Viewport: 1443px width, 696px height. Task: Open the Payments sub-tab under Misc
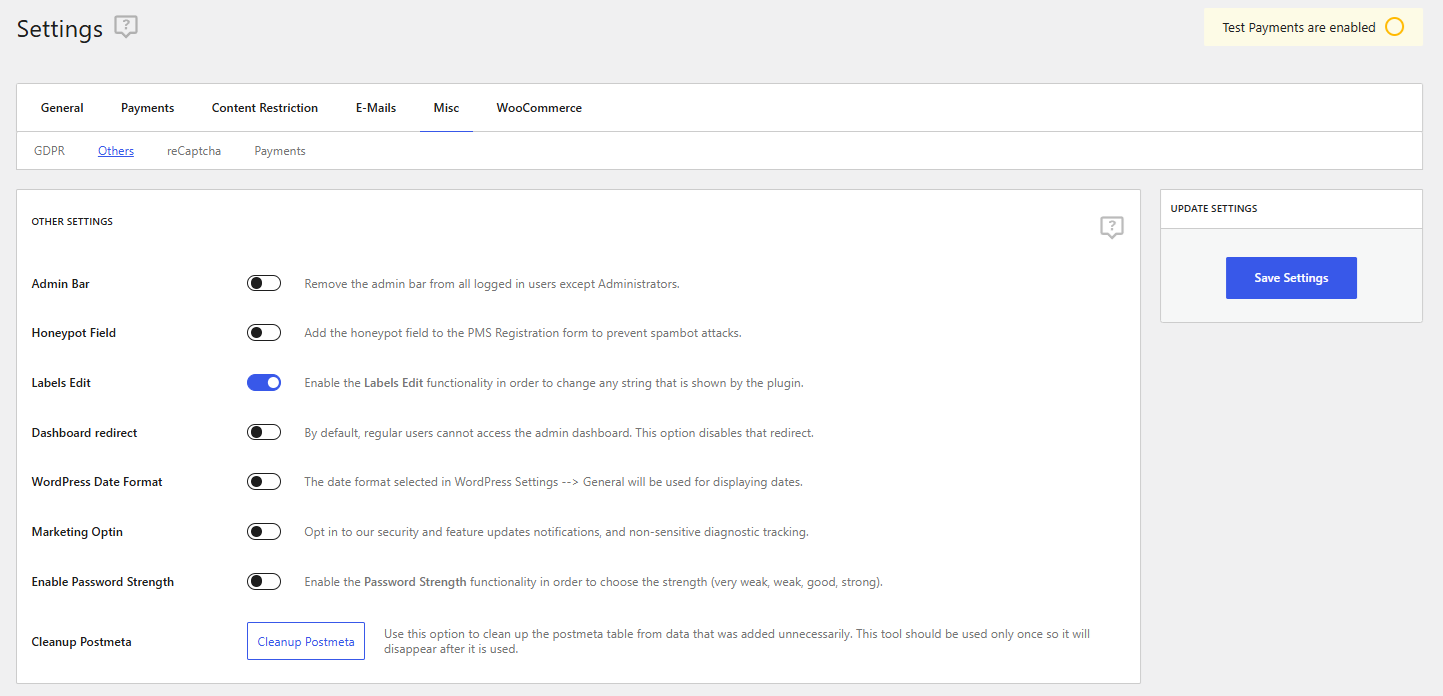click(280, 151)
